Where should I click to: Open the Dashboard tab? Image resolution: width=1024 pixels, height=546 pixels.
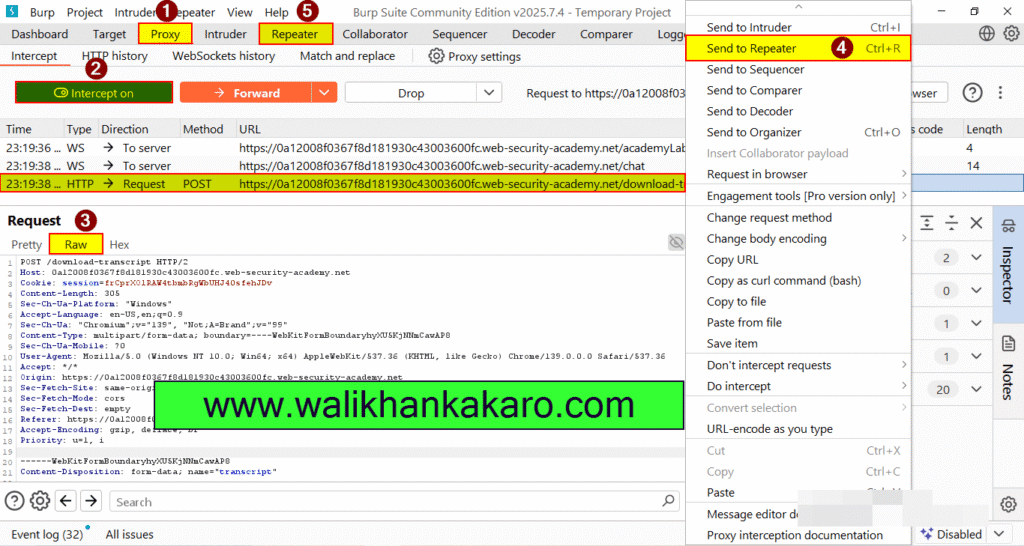40,34
